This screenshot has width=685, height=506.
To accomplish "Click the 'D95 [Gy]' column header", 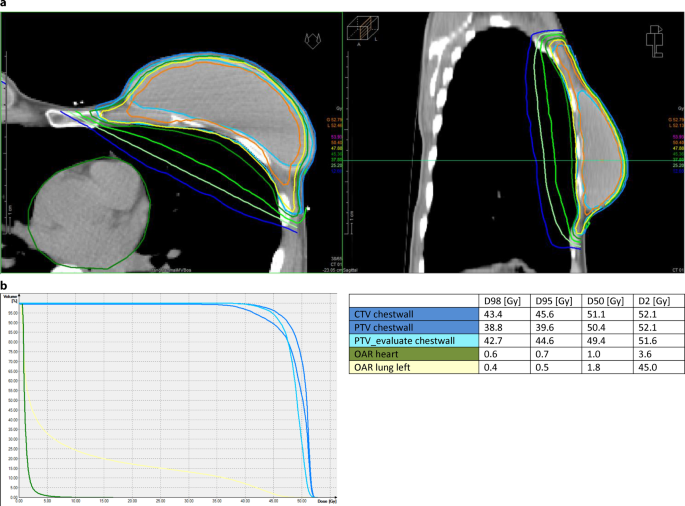I will click(554, 301).
